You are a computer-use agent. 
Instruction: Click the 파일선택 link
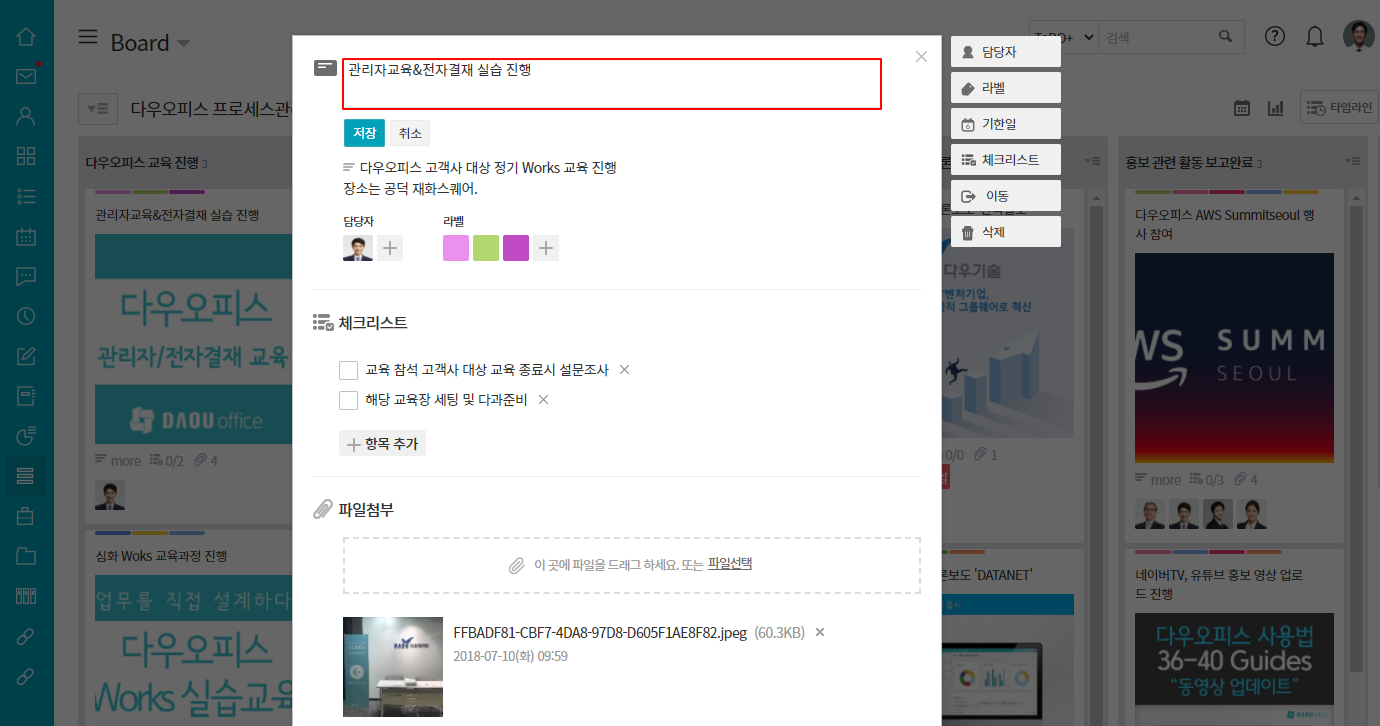[729, 564]
